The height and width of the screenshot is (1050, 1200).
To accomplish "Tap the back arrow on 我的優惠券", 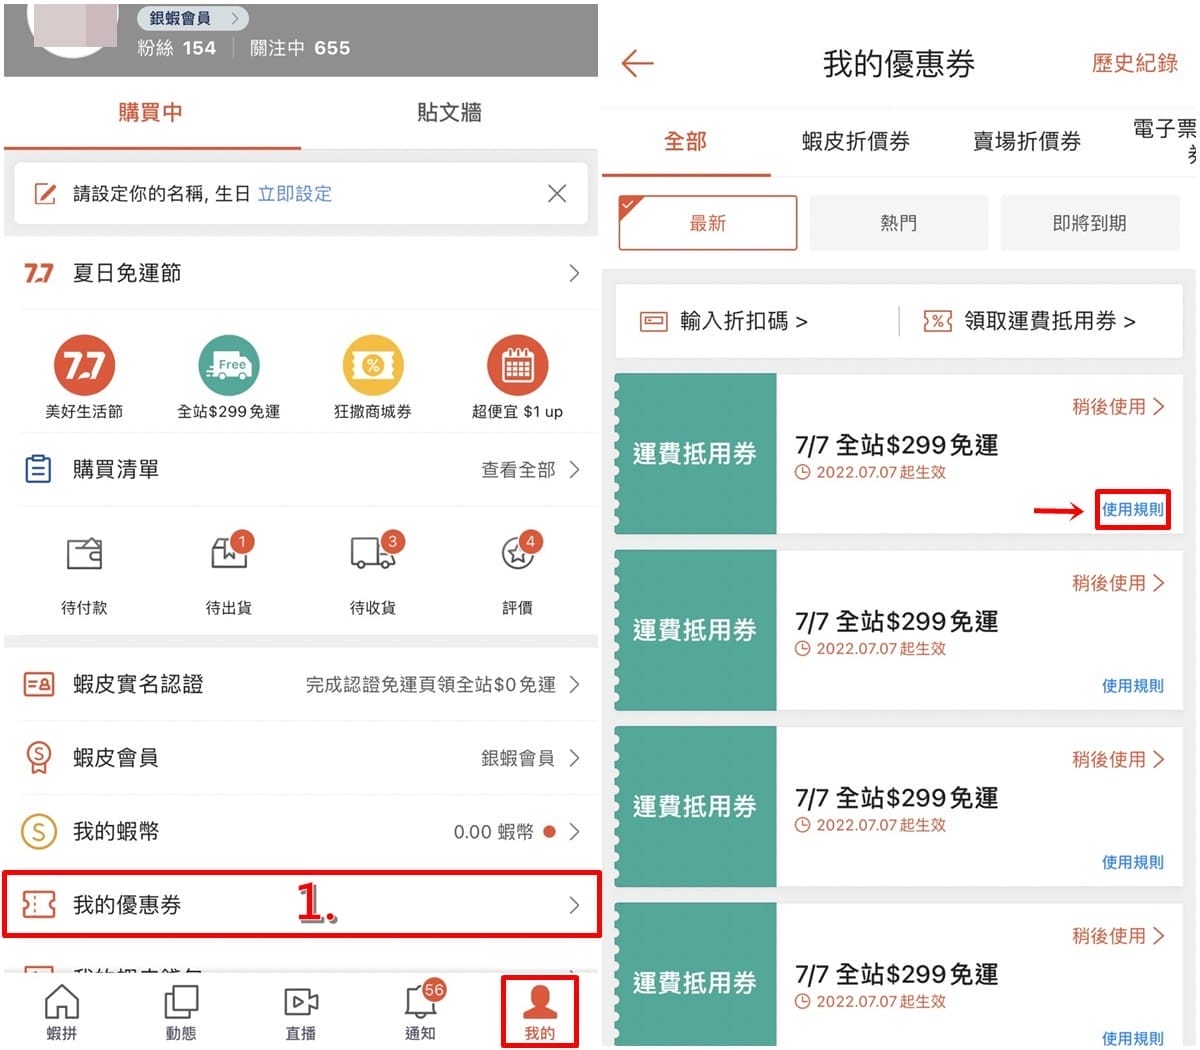I will pos(637,64).
